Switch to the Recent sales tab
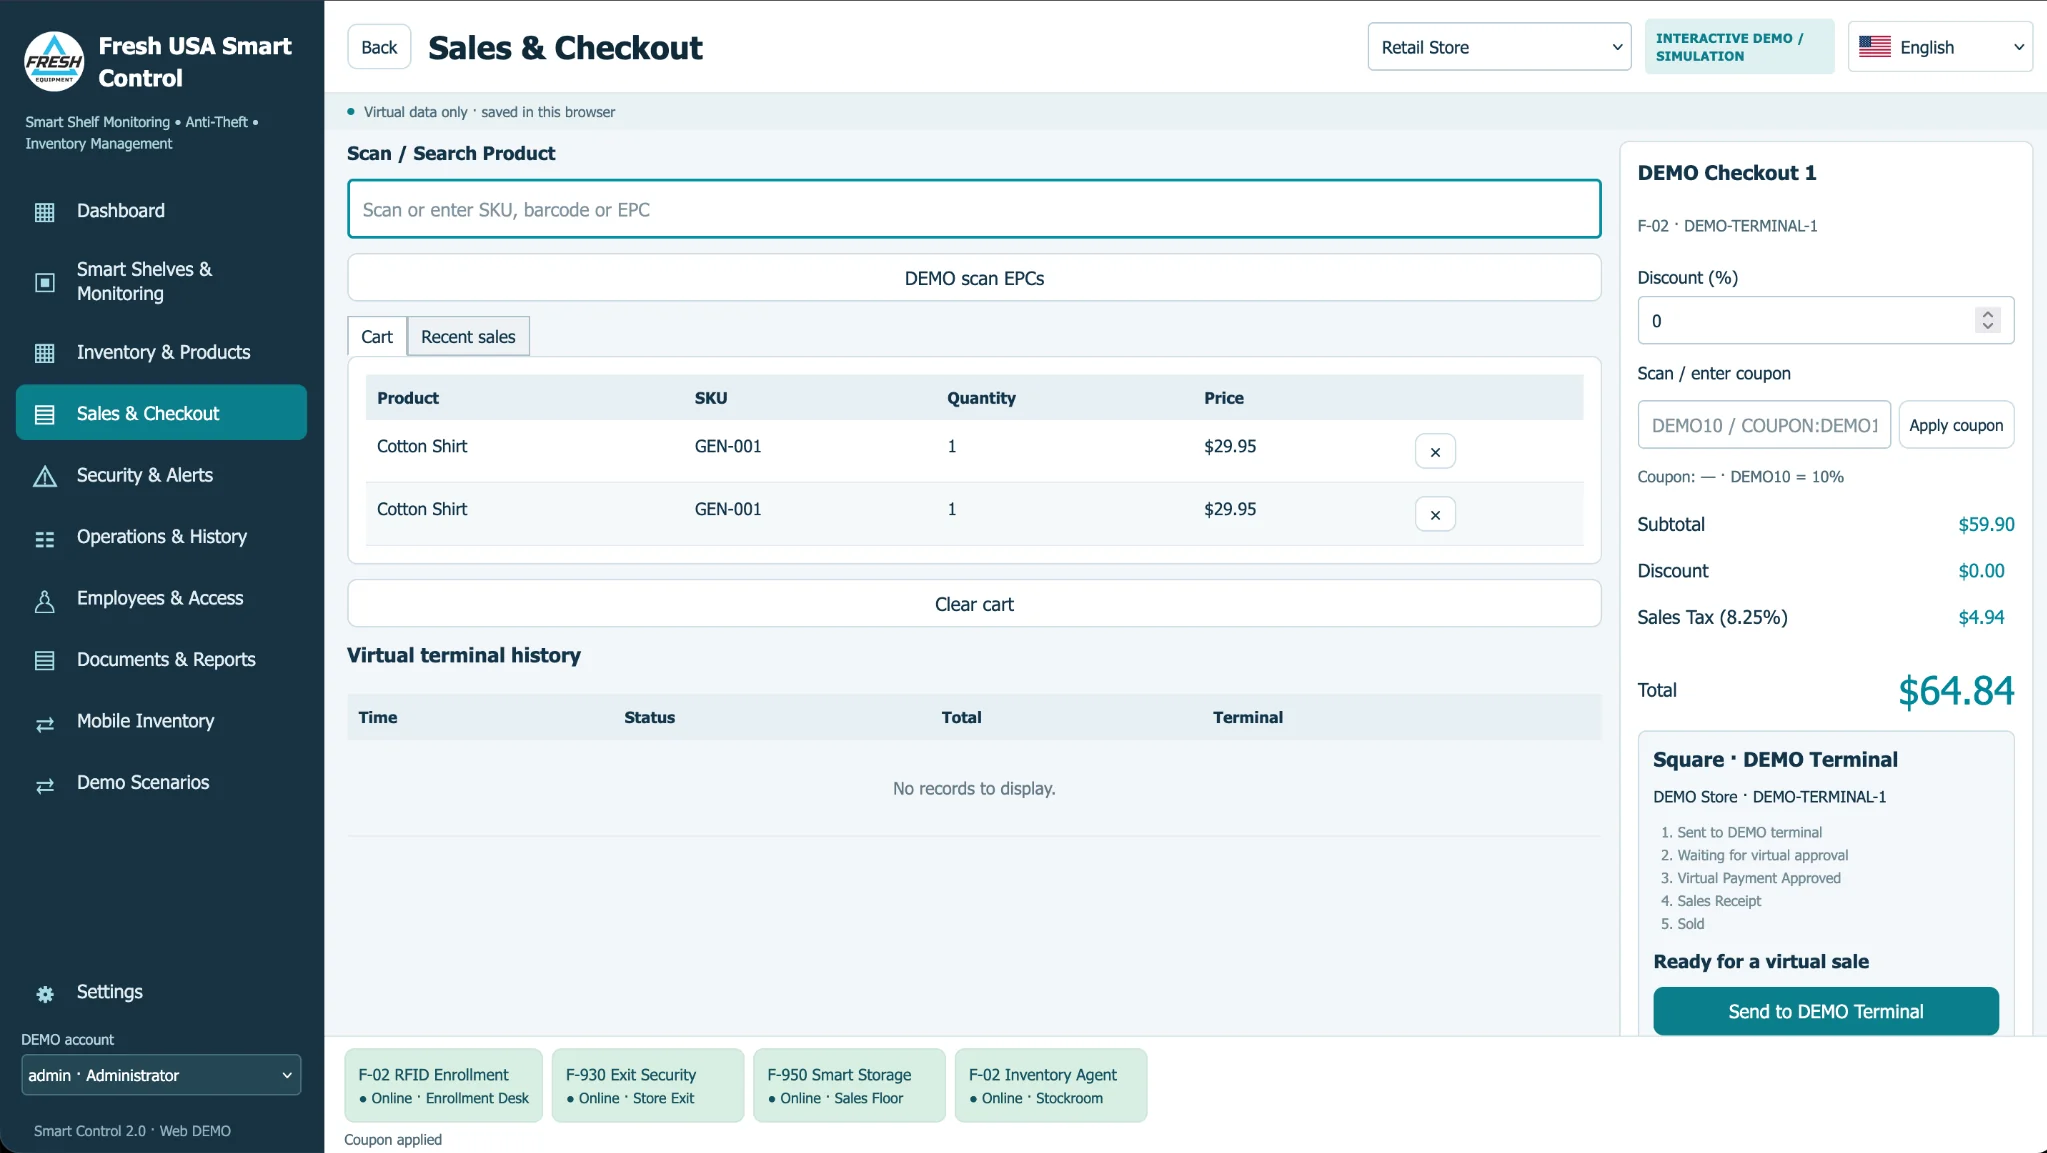 [468, 336]
